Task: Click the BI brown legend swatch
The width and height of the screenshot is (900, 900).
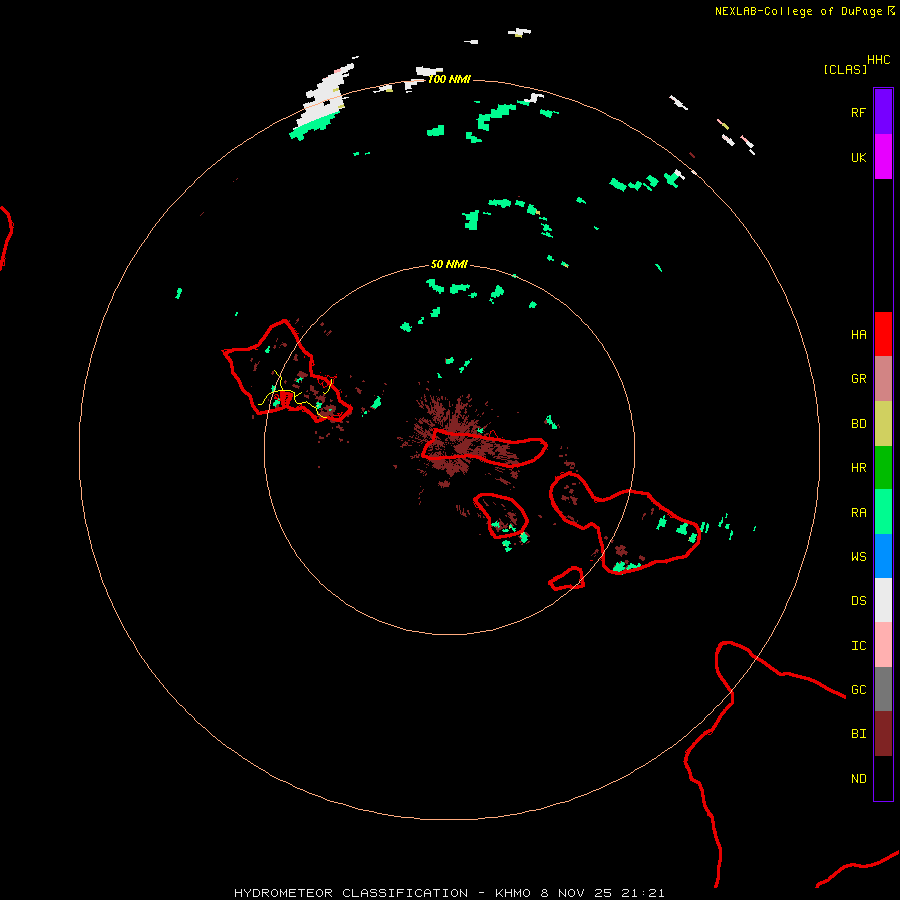Action: point(883,734)
